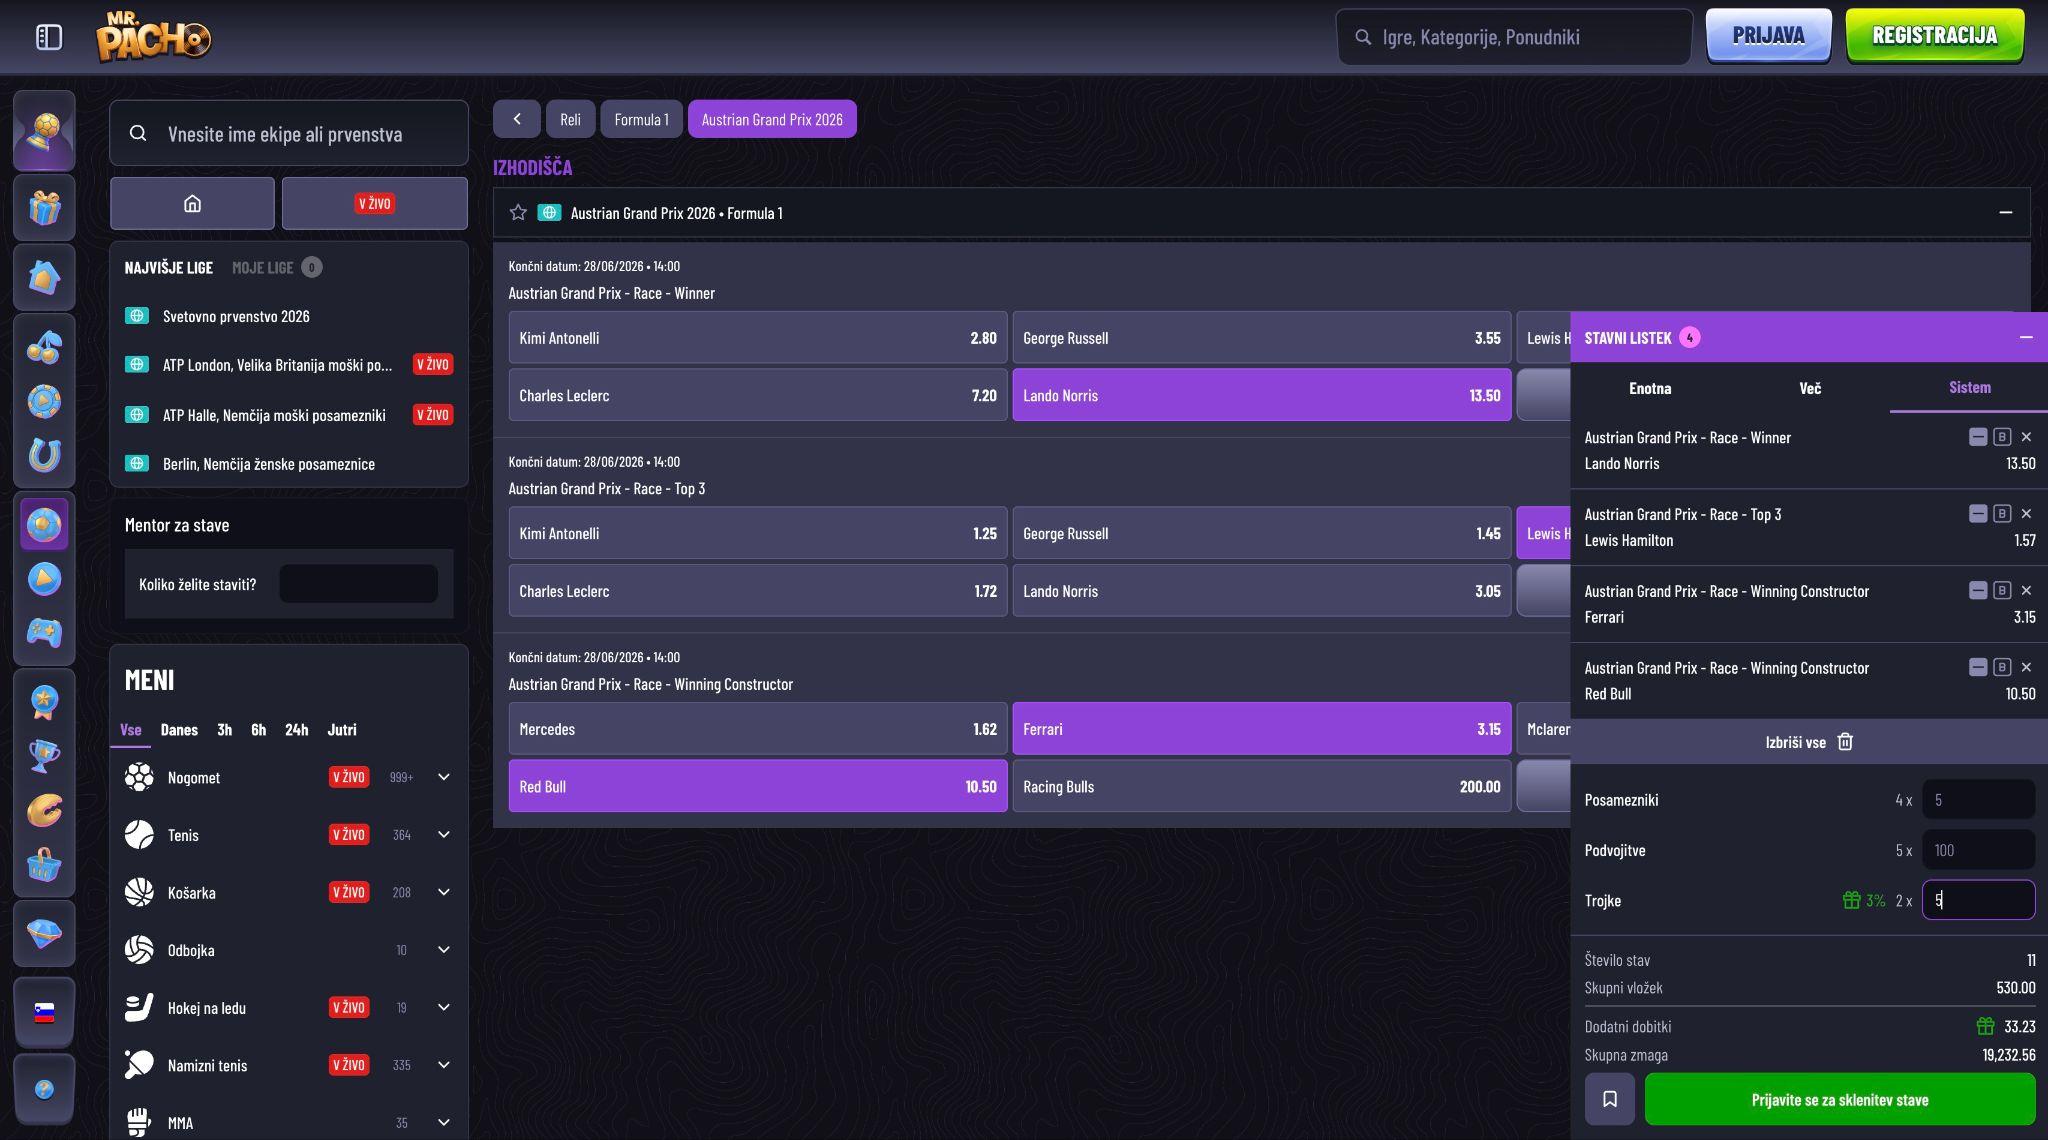Image resolution: width=2048 pixels, height=1140 pixels.
Task: Select the Danes time filter tab
Action: (x=179, y=730)
